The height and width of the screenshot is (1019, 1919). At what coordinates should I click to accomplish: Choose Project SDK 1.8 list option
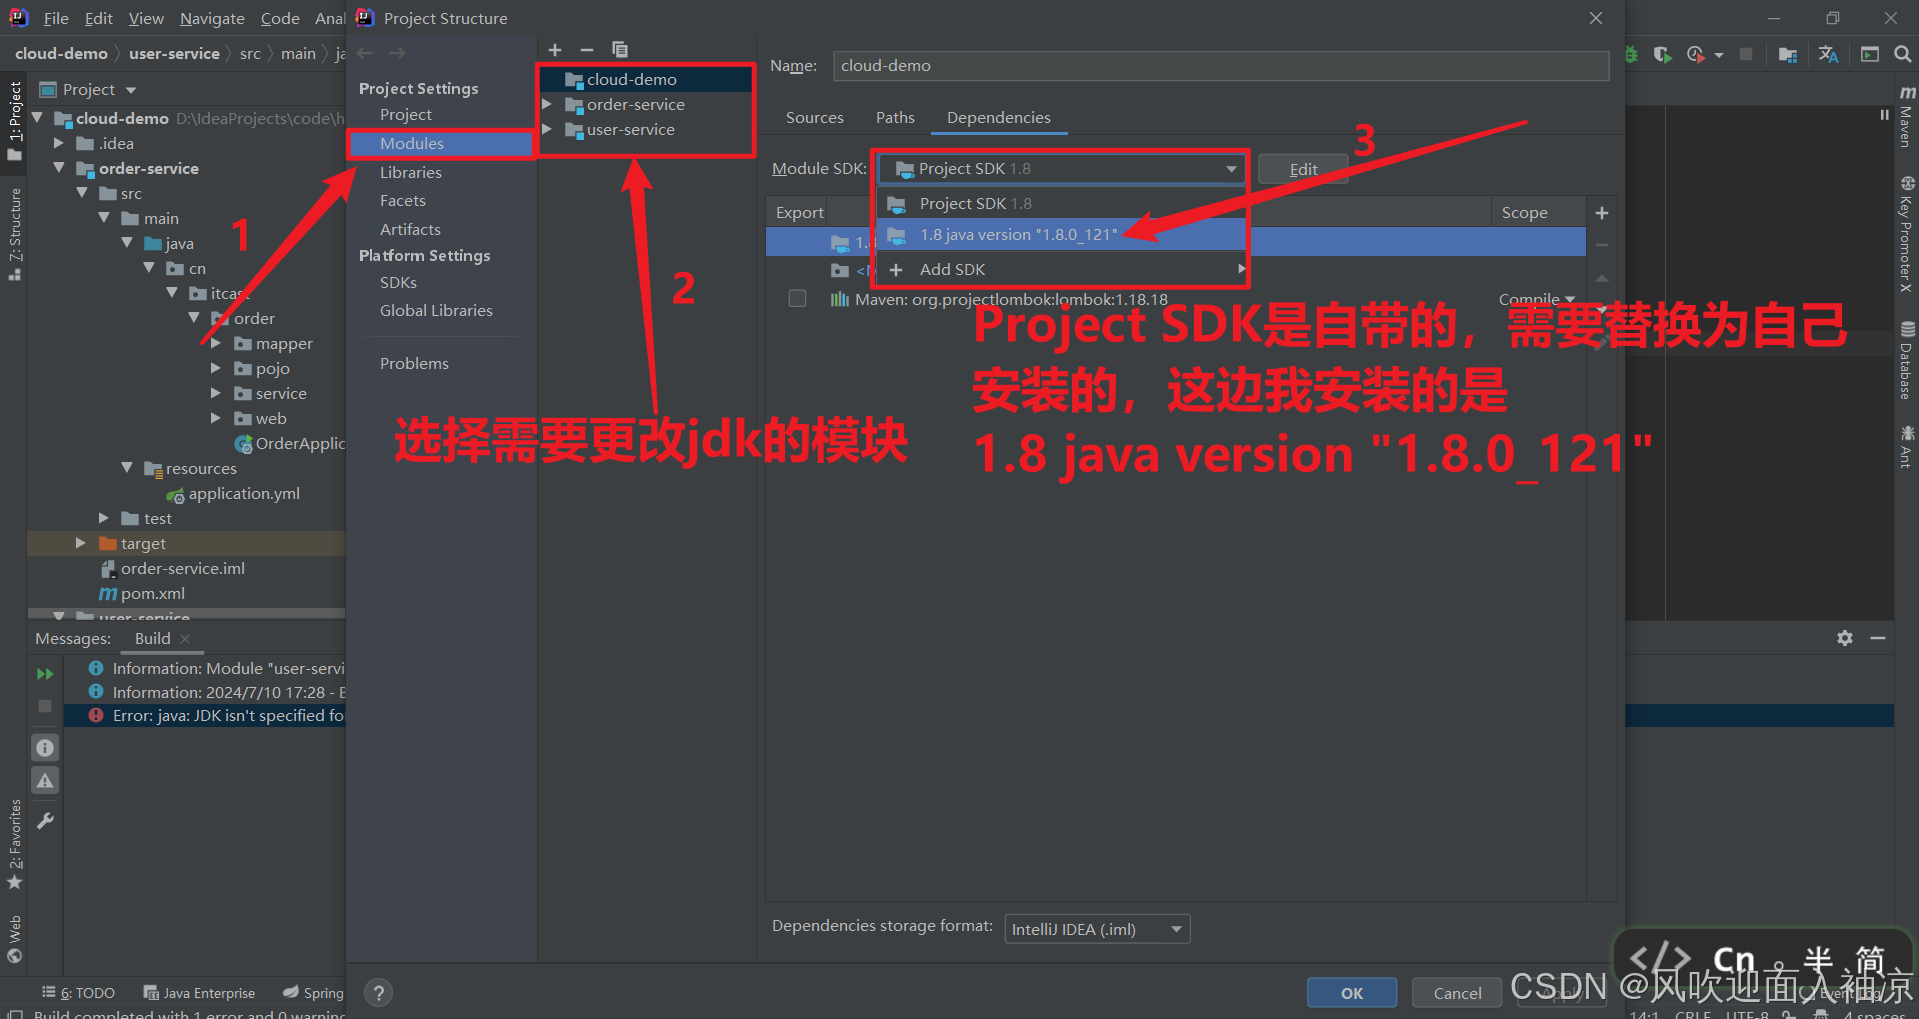pyautogui.click(x=1062, y=204)
